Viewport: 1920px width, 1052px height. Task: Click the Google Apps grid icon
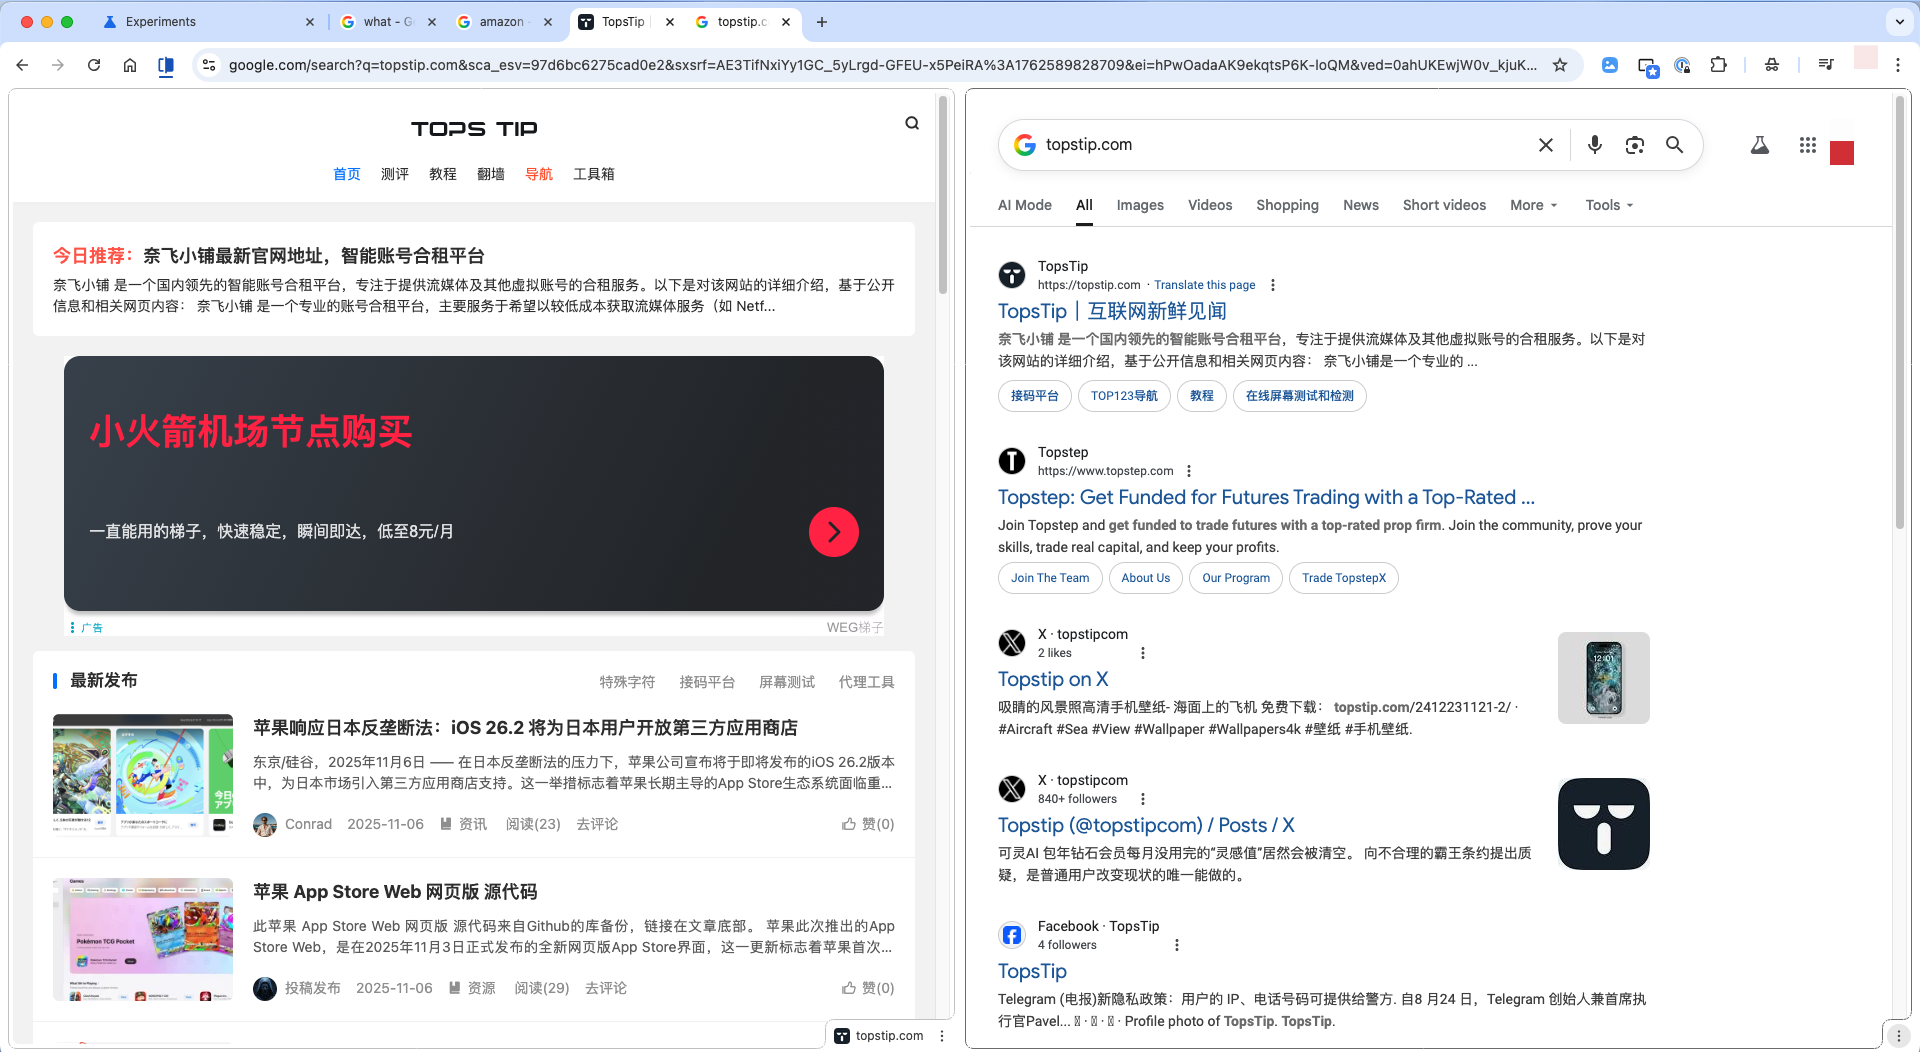click(1807, 145)
